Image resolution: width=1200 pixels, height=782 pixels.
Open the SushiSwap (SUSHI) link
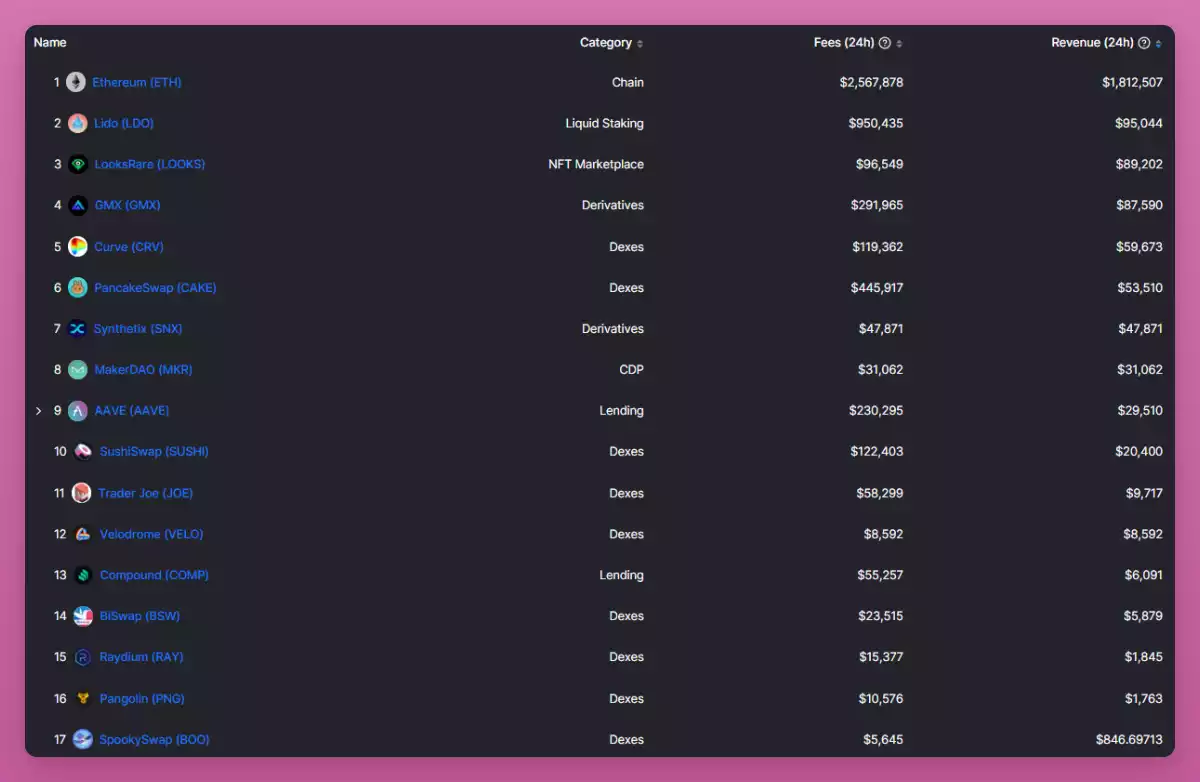154,452
